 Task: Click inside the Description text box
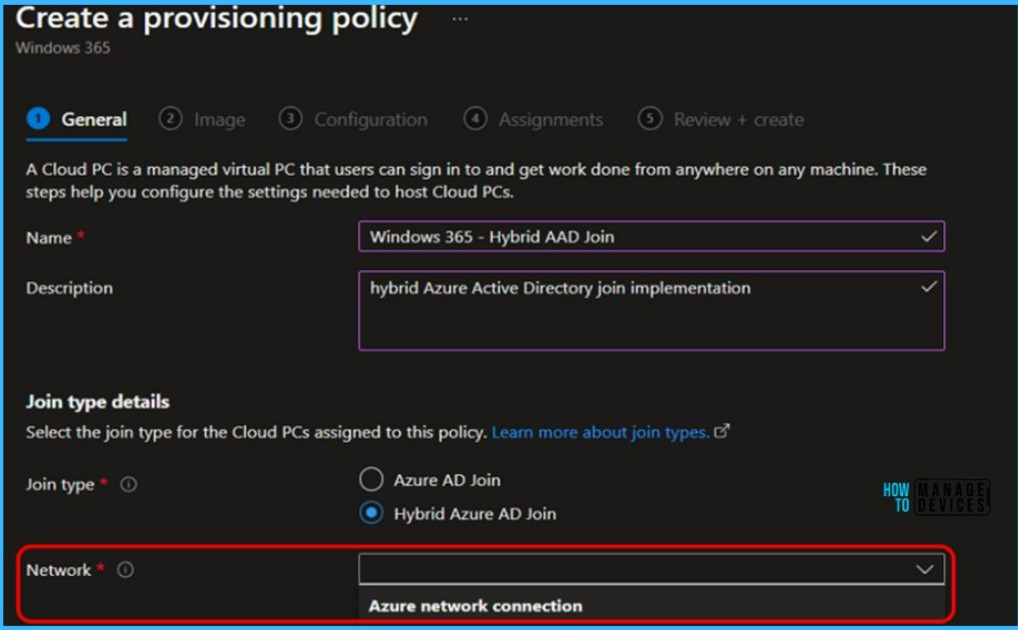coord(651,310)
